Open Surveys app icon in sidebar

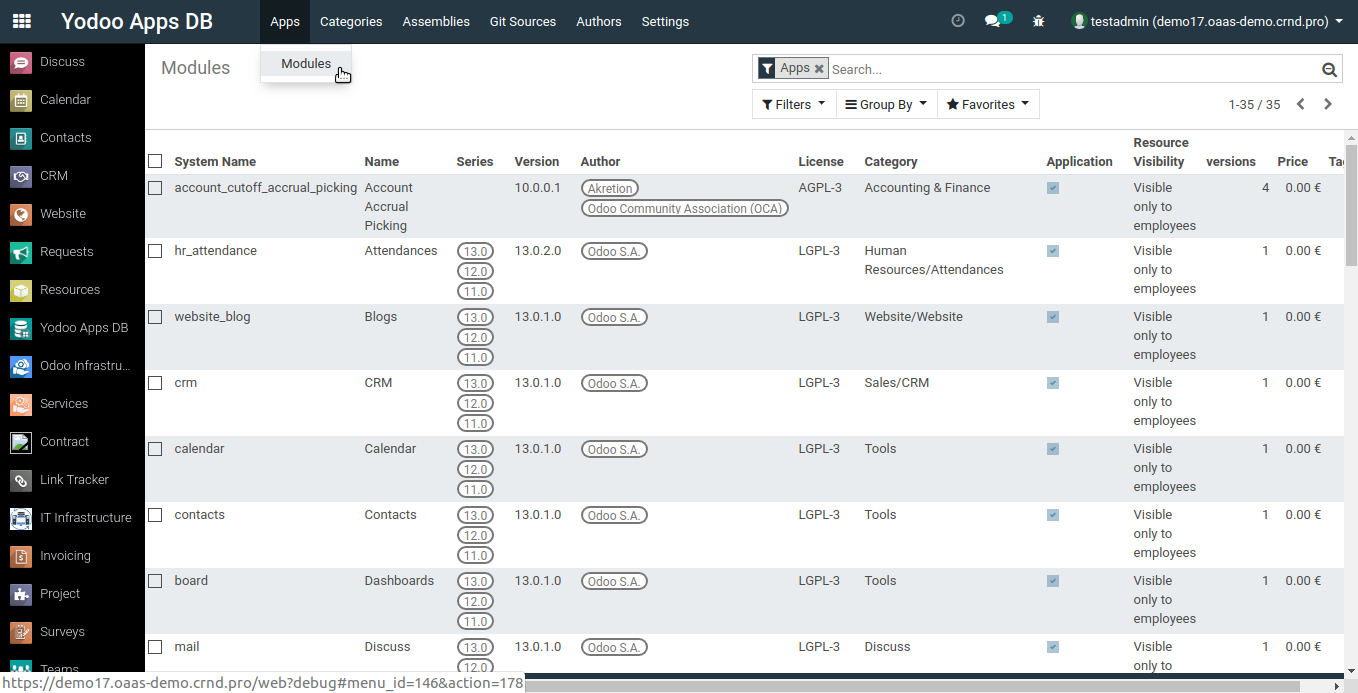click(21, 632)
